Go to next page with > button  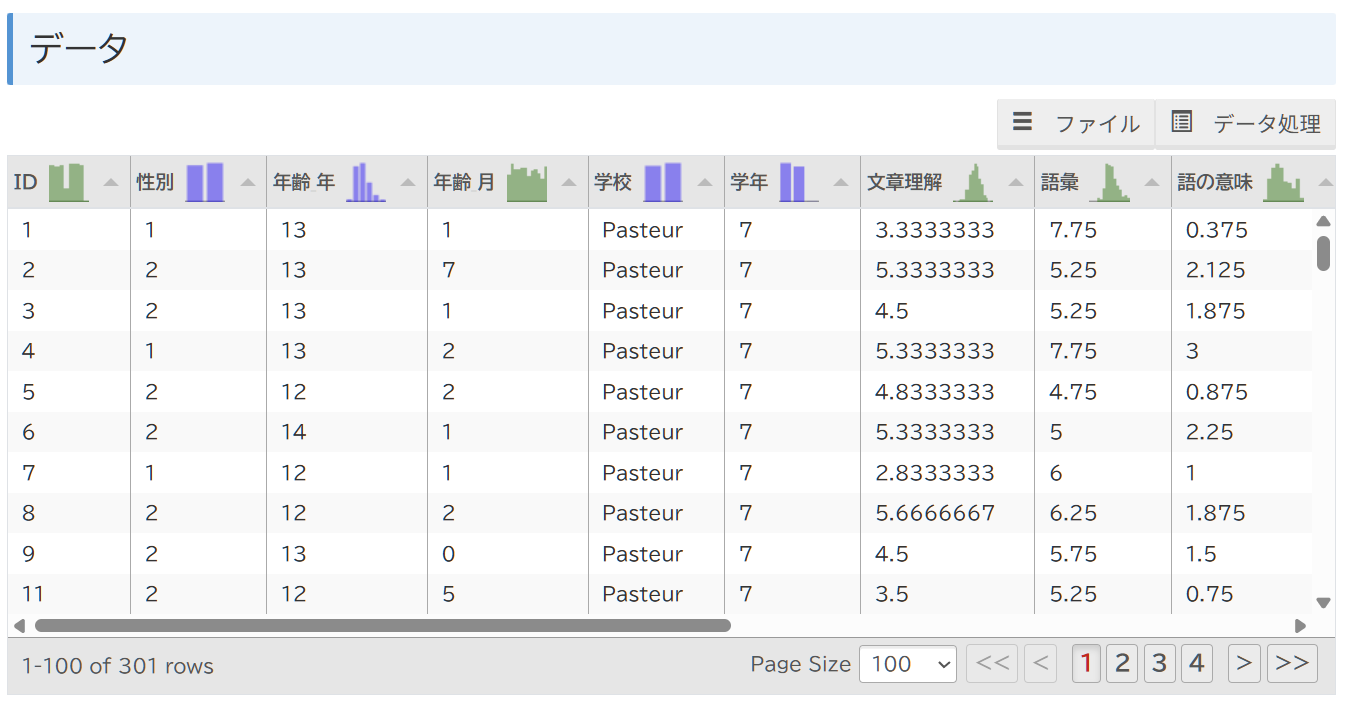1244,663
